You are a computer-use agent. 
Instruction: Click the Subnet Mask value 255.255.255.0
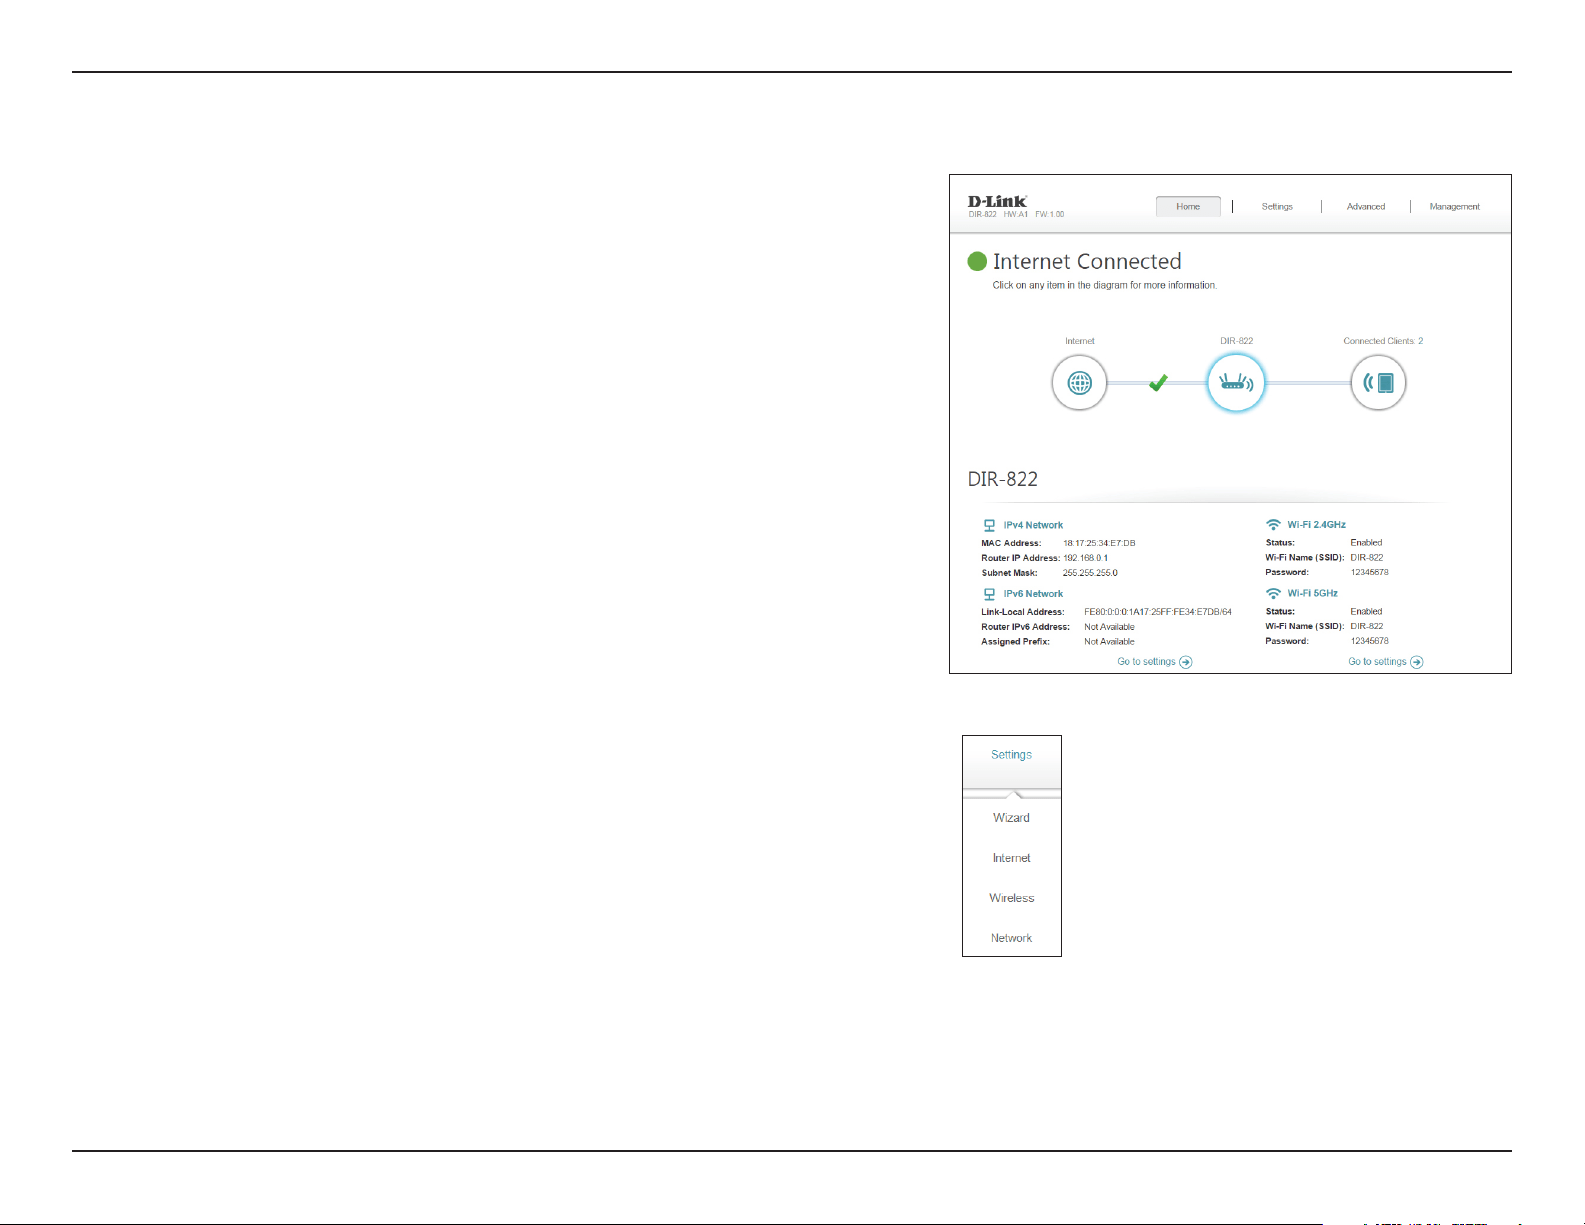coord(1090,573)
